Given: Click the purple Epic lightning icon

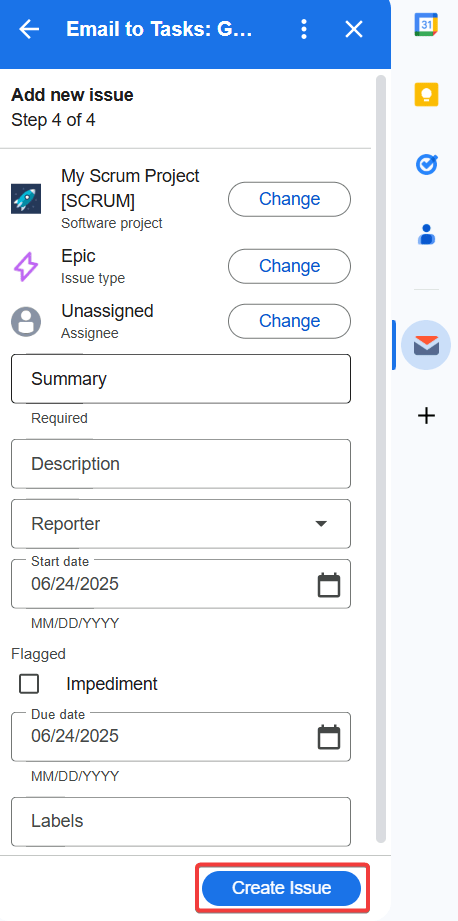Looking at the screenshot, I should pyautogui.click(x=26, y=265).
